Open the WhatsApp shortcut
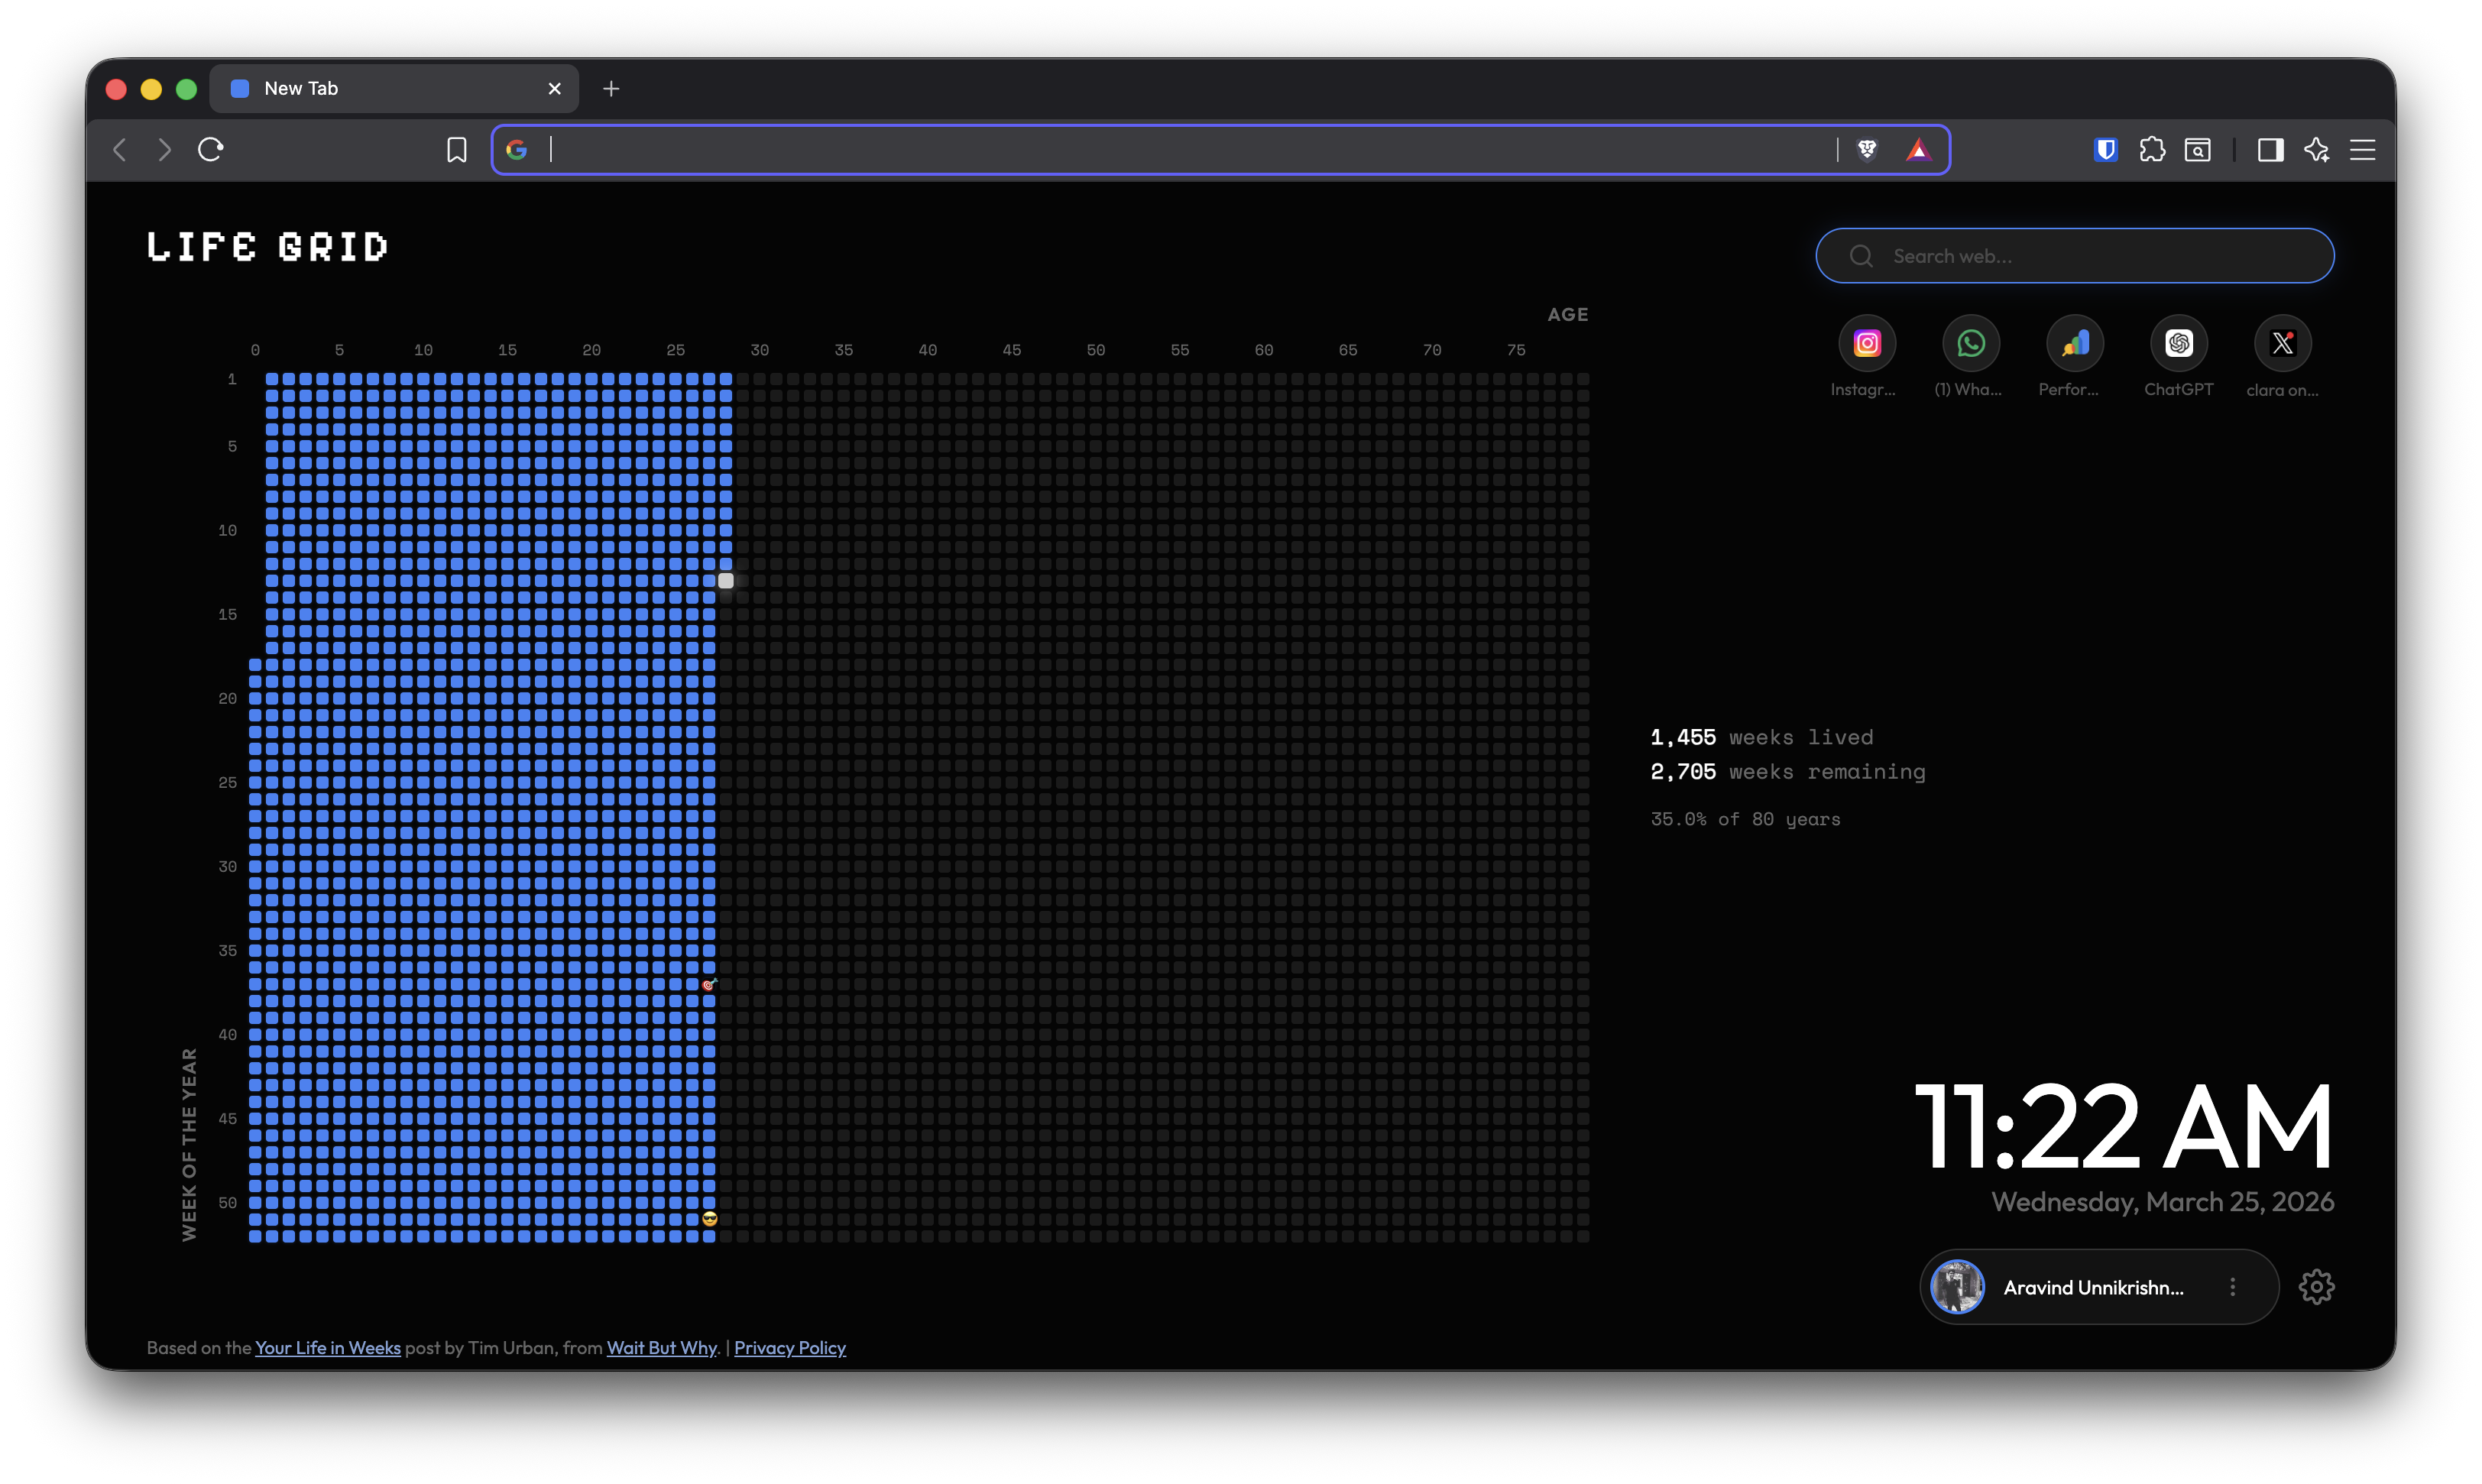The width and height of the screenshot is (2482, 1484). click(x=1970, y=343)
